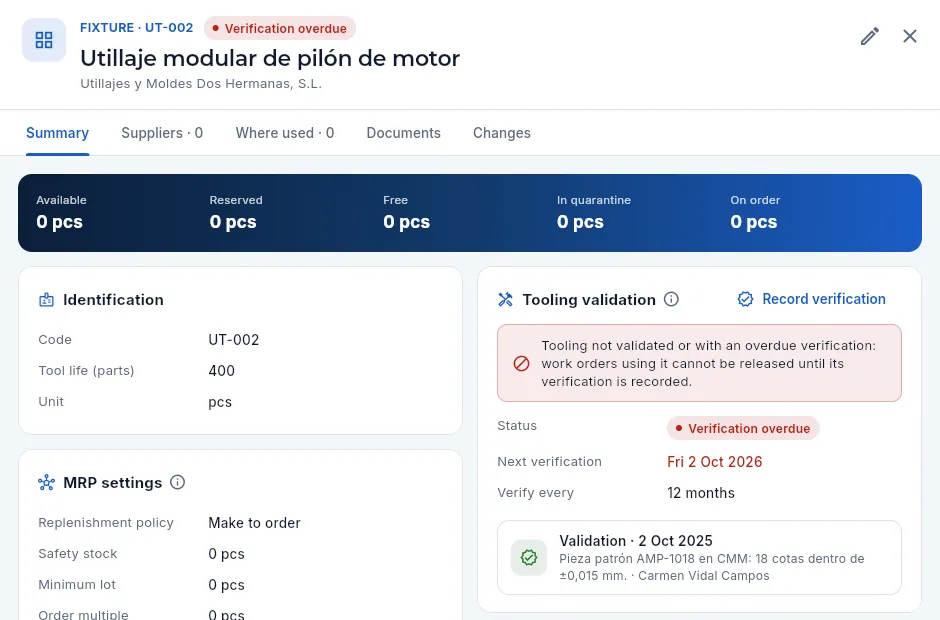Click the Tooling validation tools icon

coord(505,299)
